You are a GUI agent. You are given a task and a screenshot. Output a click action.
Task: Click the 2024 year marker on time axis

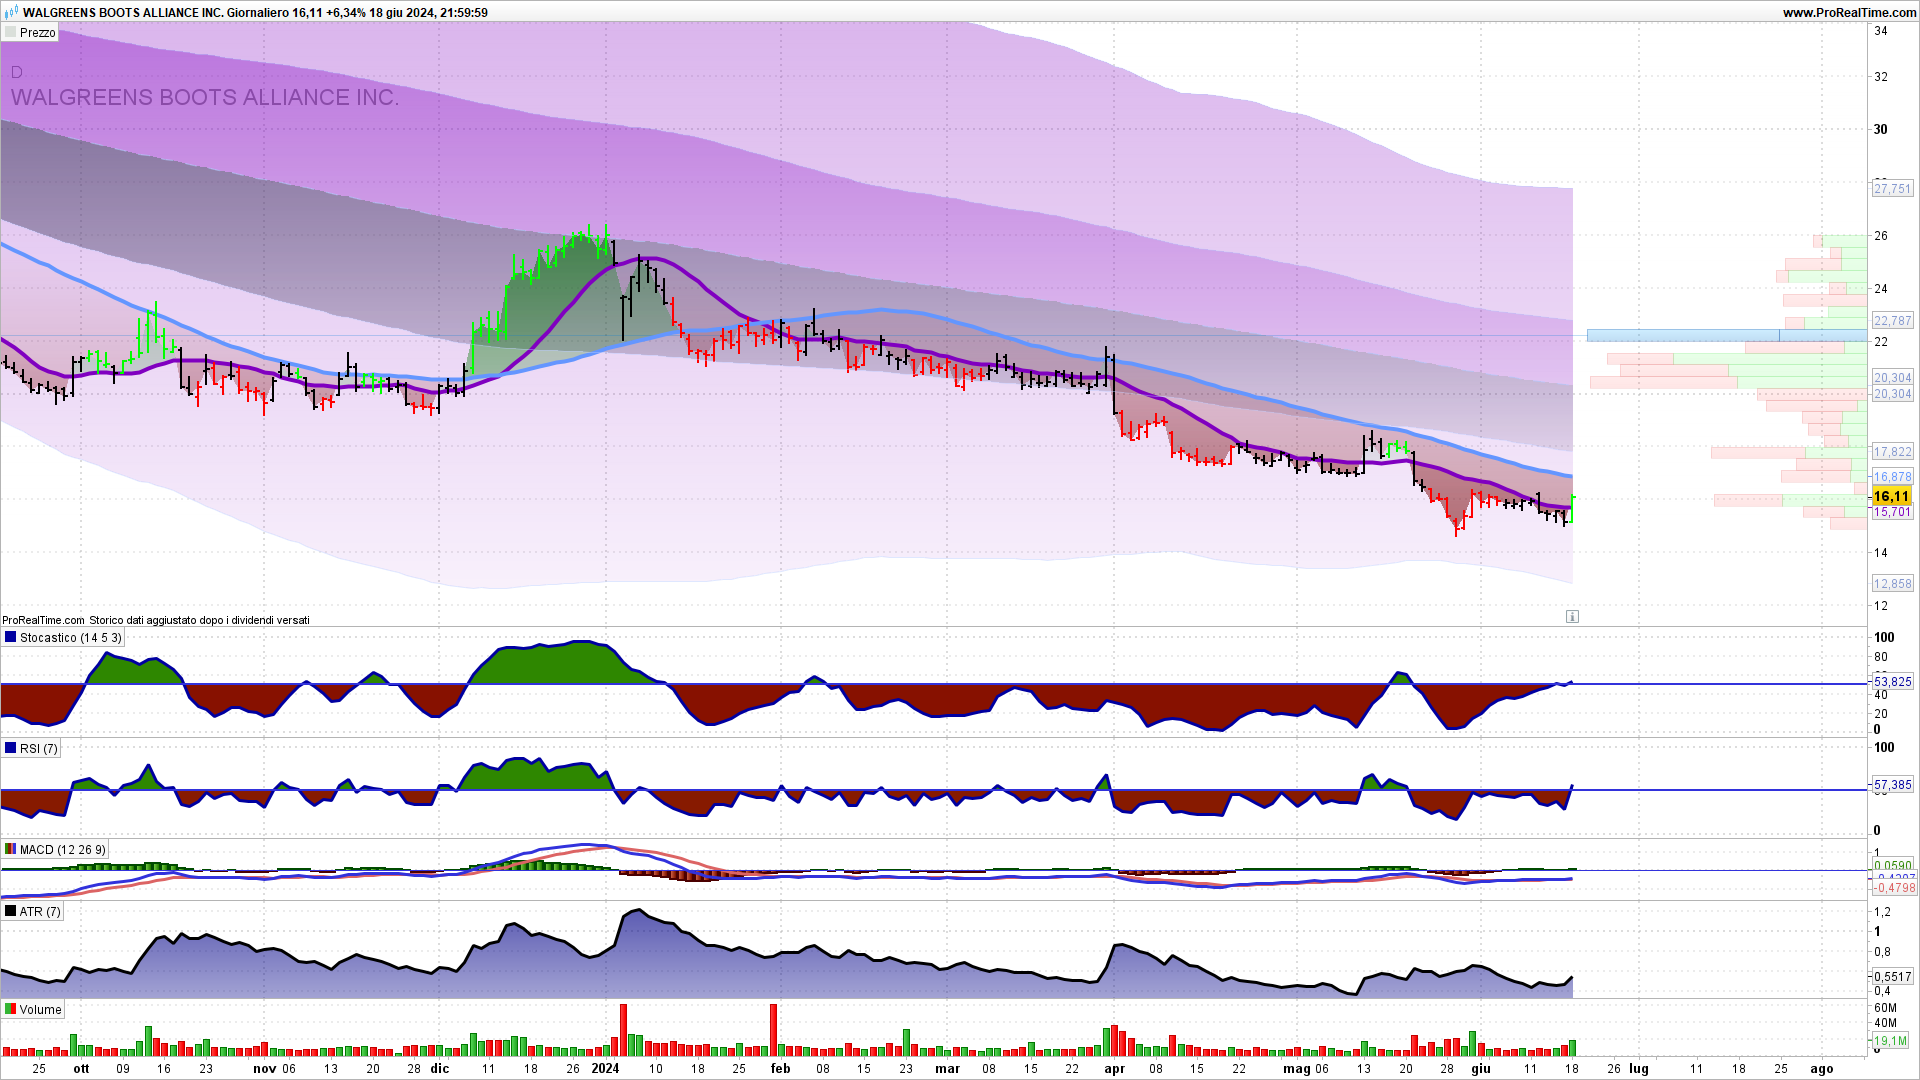coord(605,1068)
